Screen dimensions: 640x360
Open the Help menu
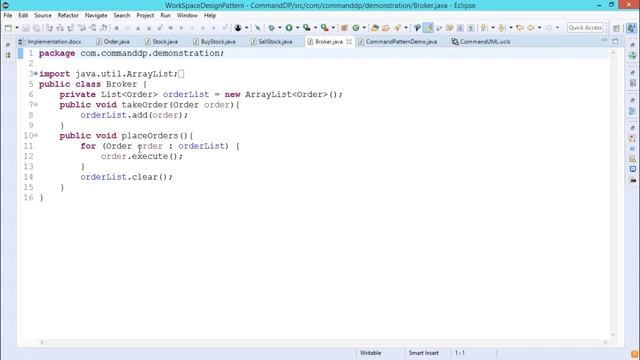click(x=210, y=16)
